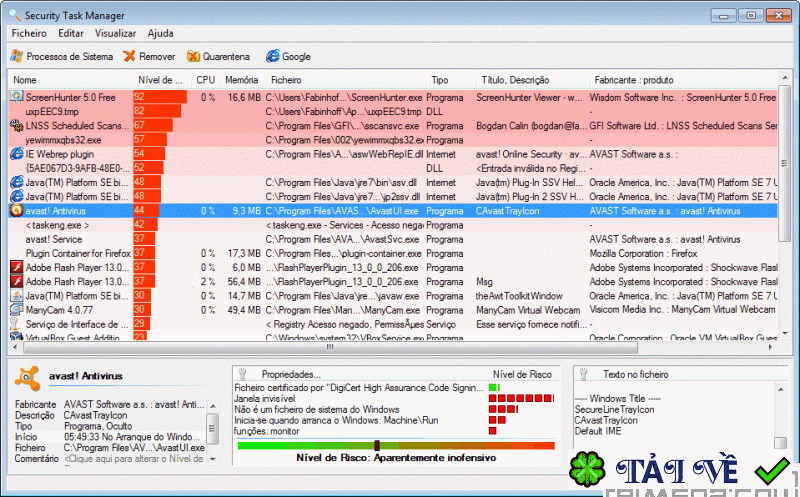
Task: Select the taskeng.exe process row
Action: click(393, 225)
